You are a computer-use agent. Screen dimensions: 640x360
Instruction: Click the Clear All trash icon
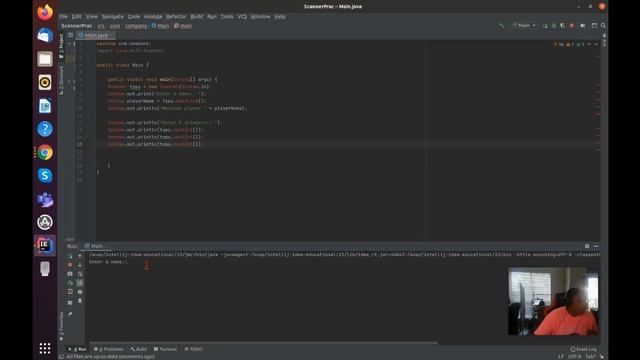(x=80, y=301)
